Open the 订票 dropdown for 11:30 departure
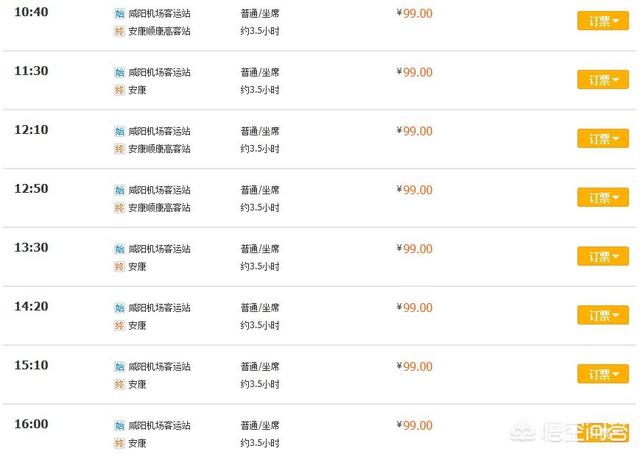Image resolution: width=640 pixels, height=454 pixels. (x=603, y=80)
